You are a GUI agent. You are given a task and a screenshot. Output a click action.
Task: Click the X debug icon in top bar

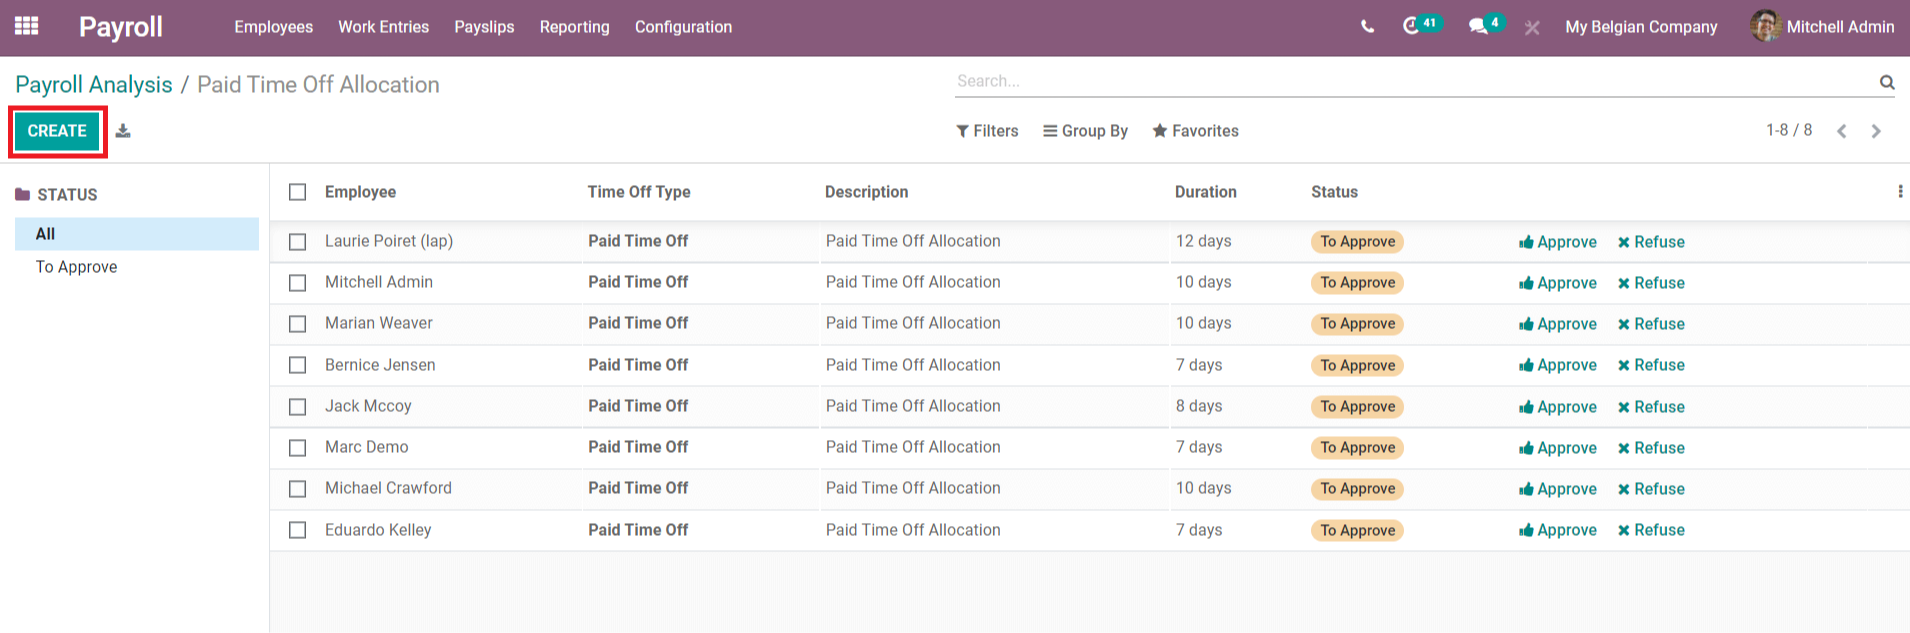pyautogui.click(x=1532, y=28)
